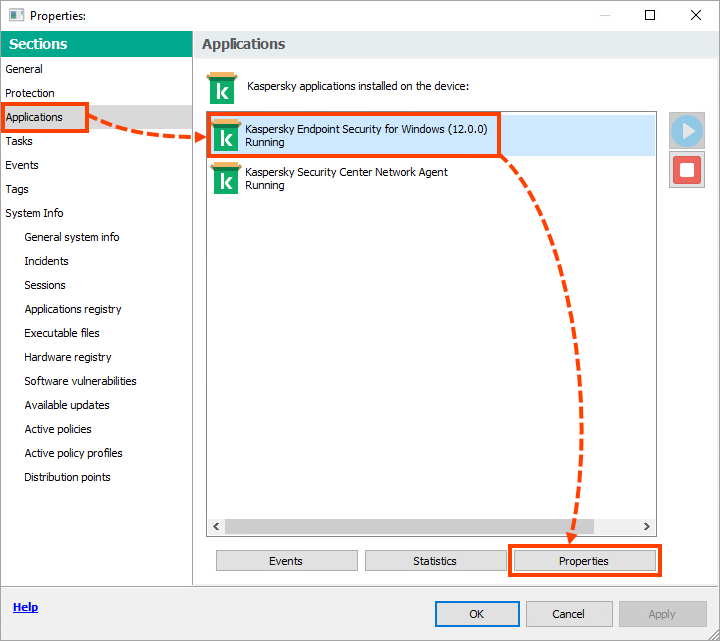Select the Tasks section
The image size is (720, 641).
point(19,141)
